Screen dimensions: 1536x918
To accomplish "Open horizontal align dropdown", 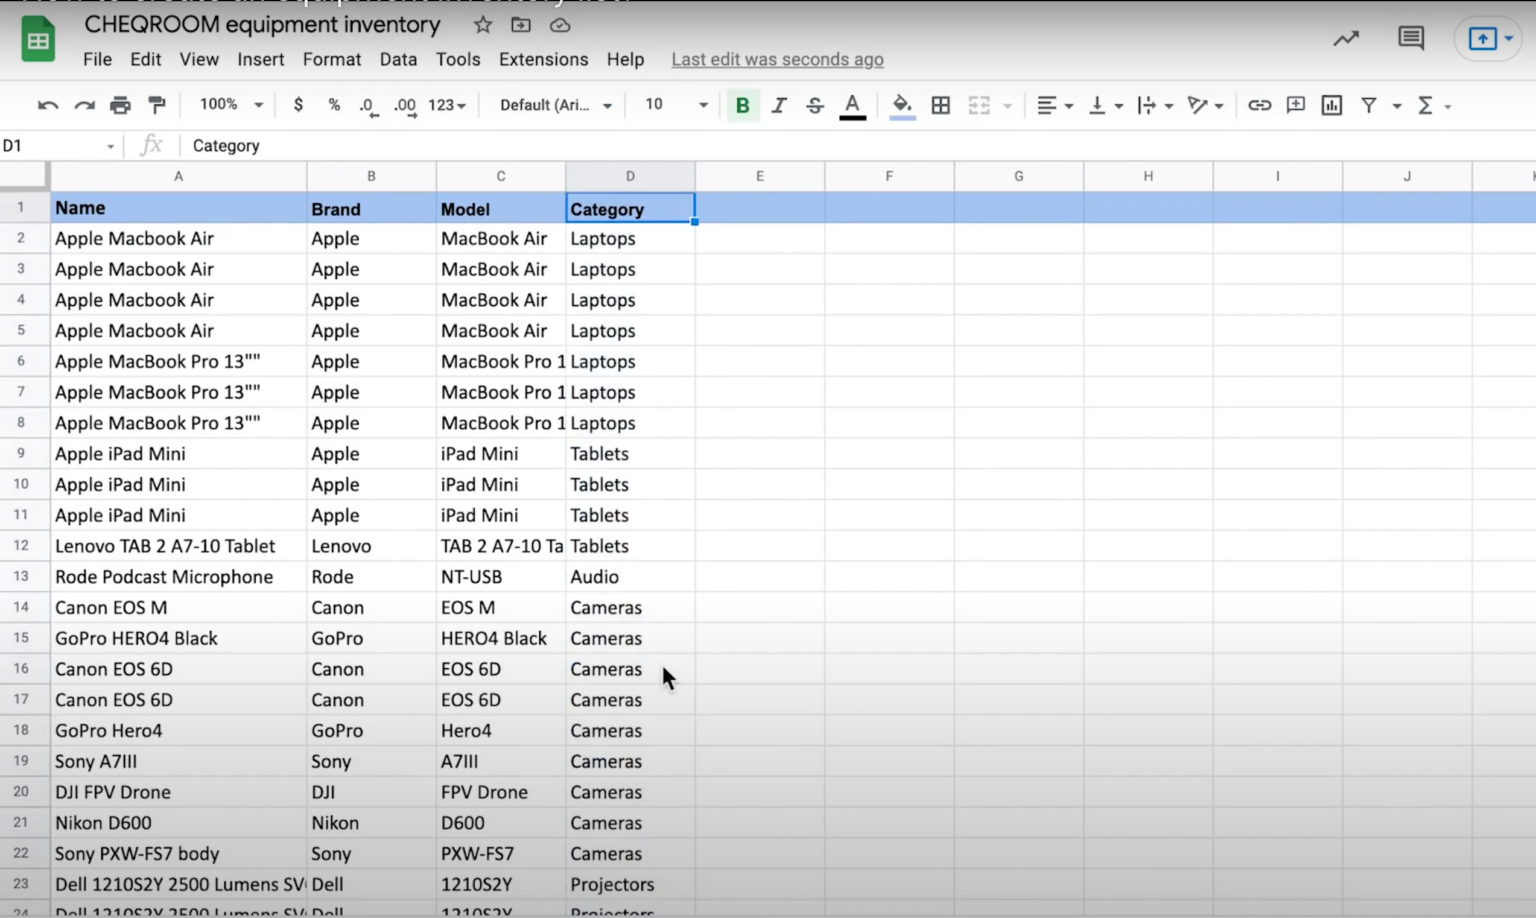I will [x=1054, y=105].
